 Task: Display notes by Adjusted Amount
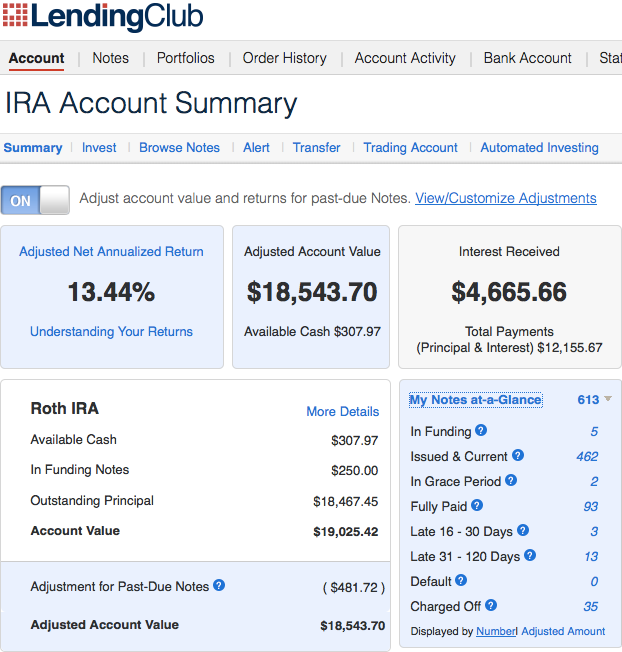point(563,631)
